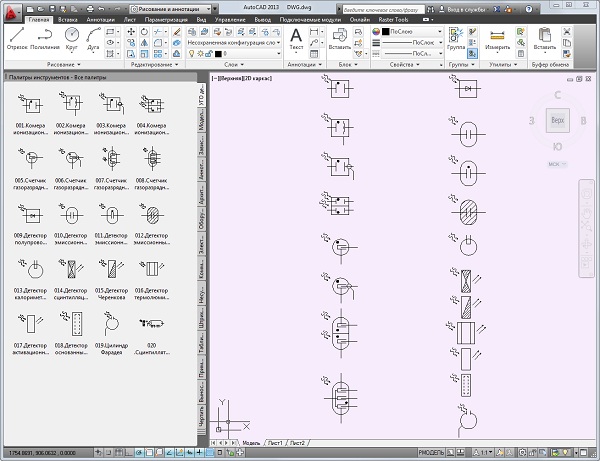600x461 pixels.
Task: Insert palette block 001.Камера ионизационная
Action: point(32,106)
